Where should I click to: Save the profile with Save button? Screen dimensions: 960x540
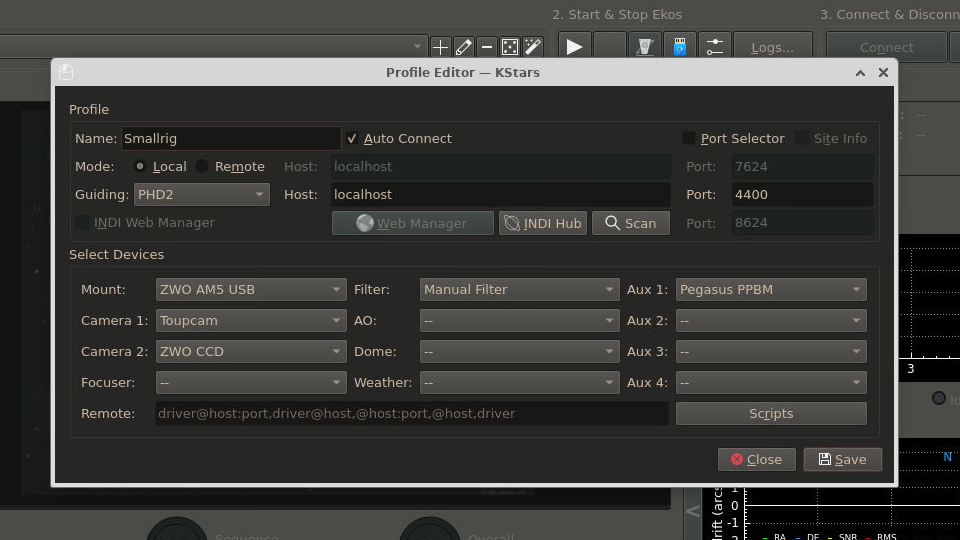[x=842, y=459]
